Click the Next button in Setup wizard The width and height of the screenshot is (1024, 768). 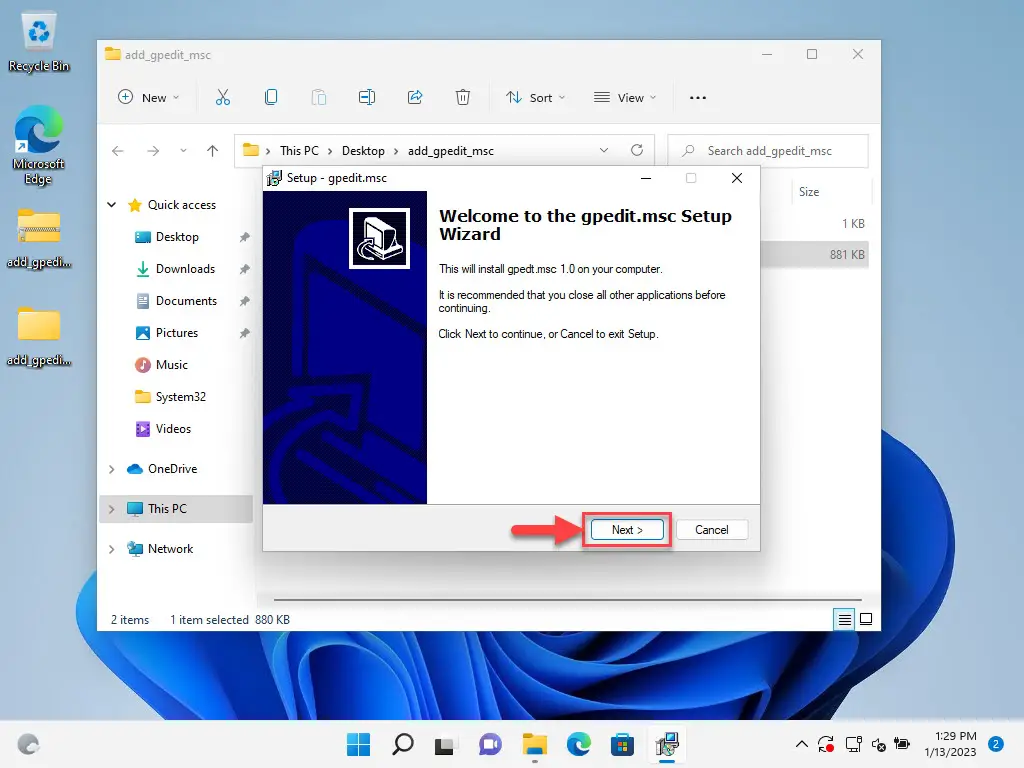point(627,530)
